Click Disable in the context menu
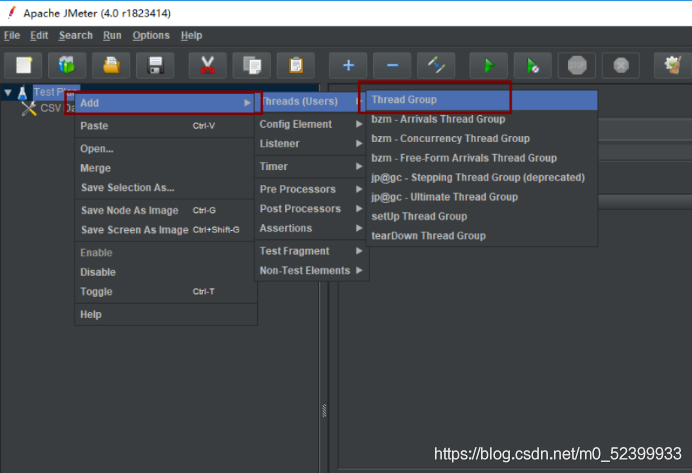The height and width of the screenshot is (473, 692). point(165,272)
